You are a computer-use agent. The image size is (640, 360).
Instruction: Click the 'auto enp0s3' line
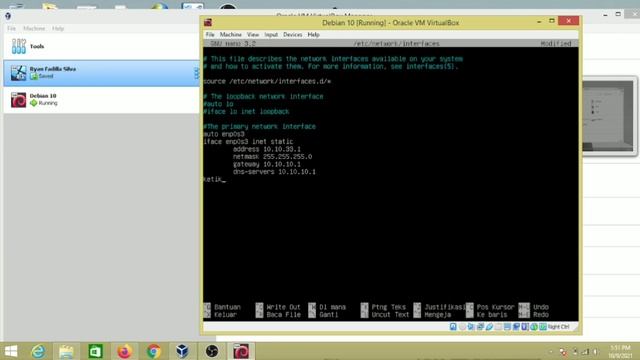pos(224,134)
